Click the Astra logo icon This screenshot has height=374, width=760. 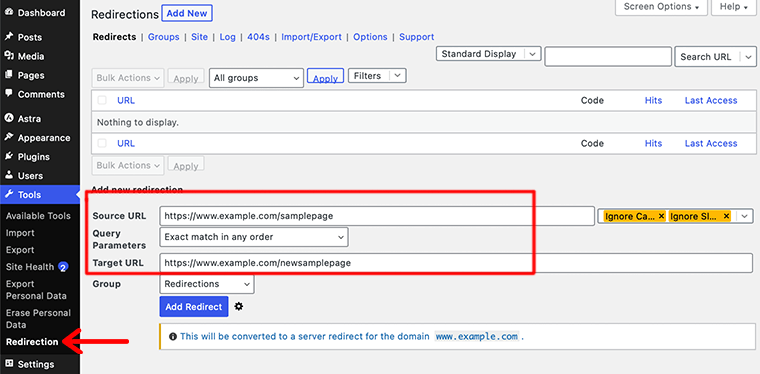click(9, 118)
